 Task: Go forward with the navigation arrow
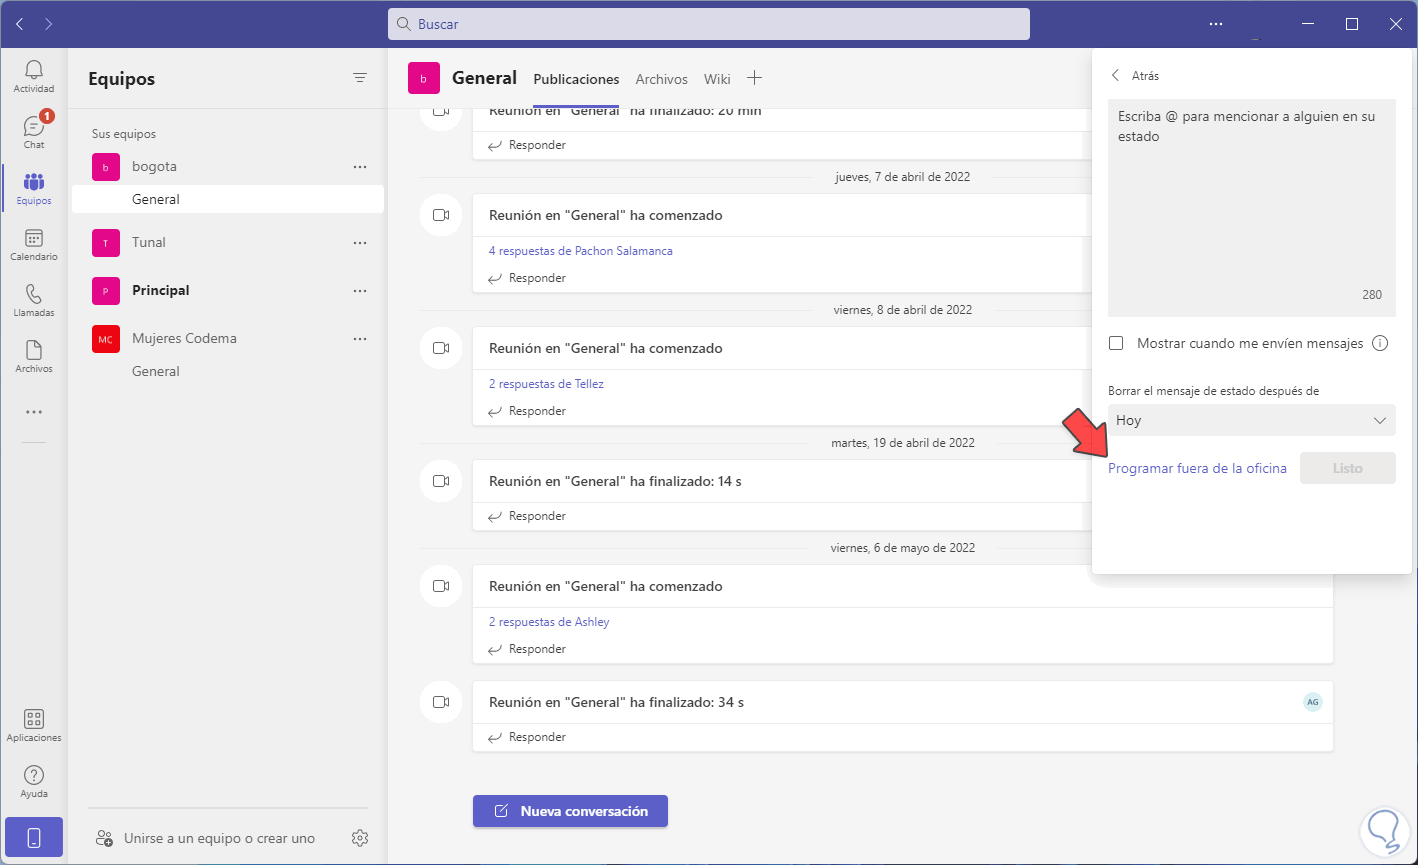[49, 24]
